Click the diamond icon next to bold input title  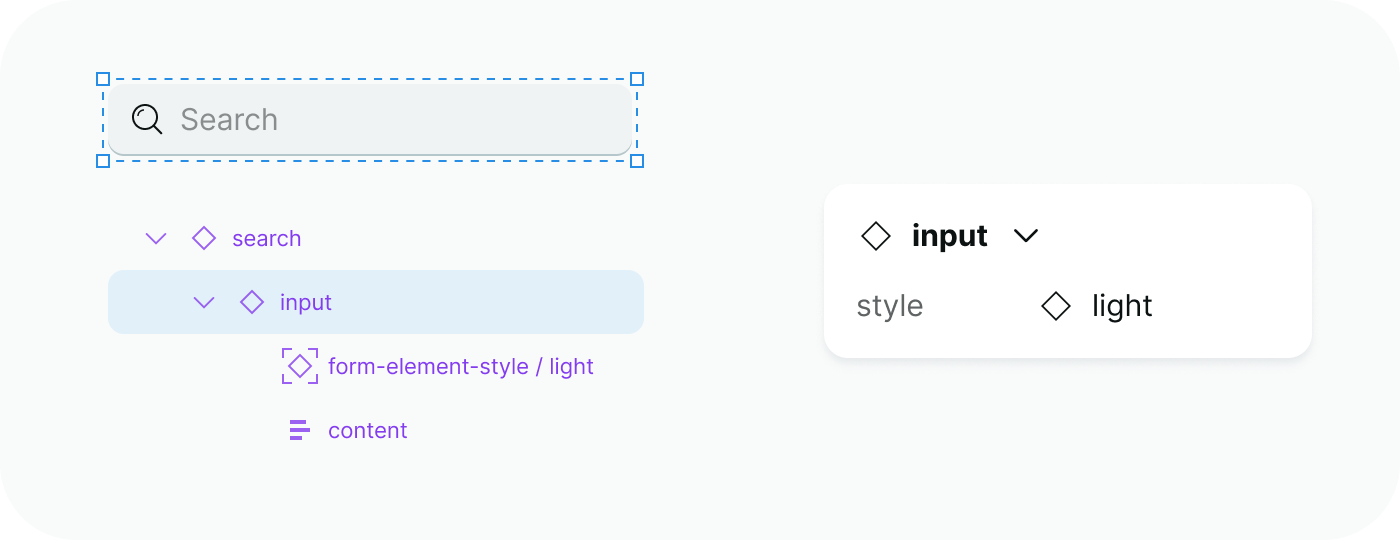click(876, 236)
